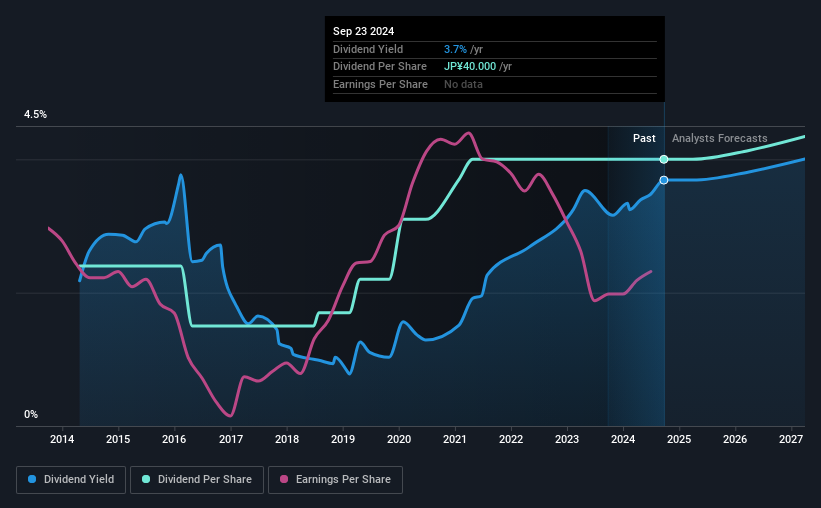
Task: Click the 0% y-axis label
Action: coord(31,414)
